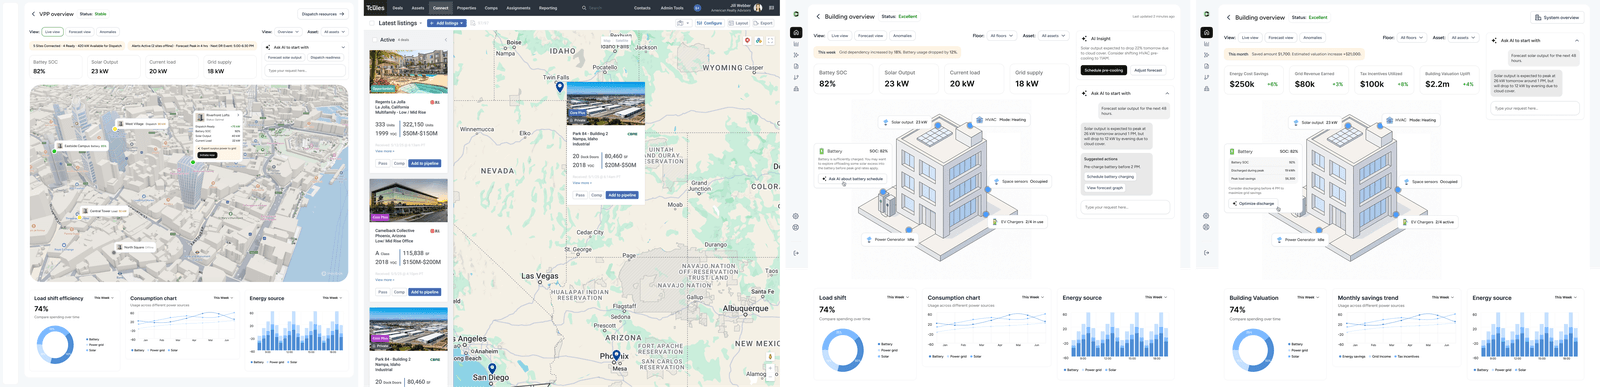Click the Configure button above the map
The width and height of the screenshot is (1600, 387).
(x=709, y=23)
